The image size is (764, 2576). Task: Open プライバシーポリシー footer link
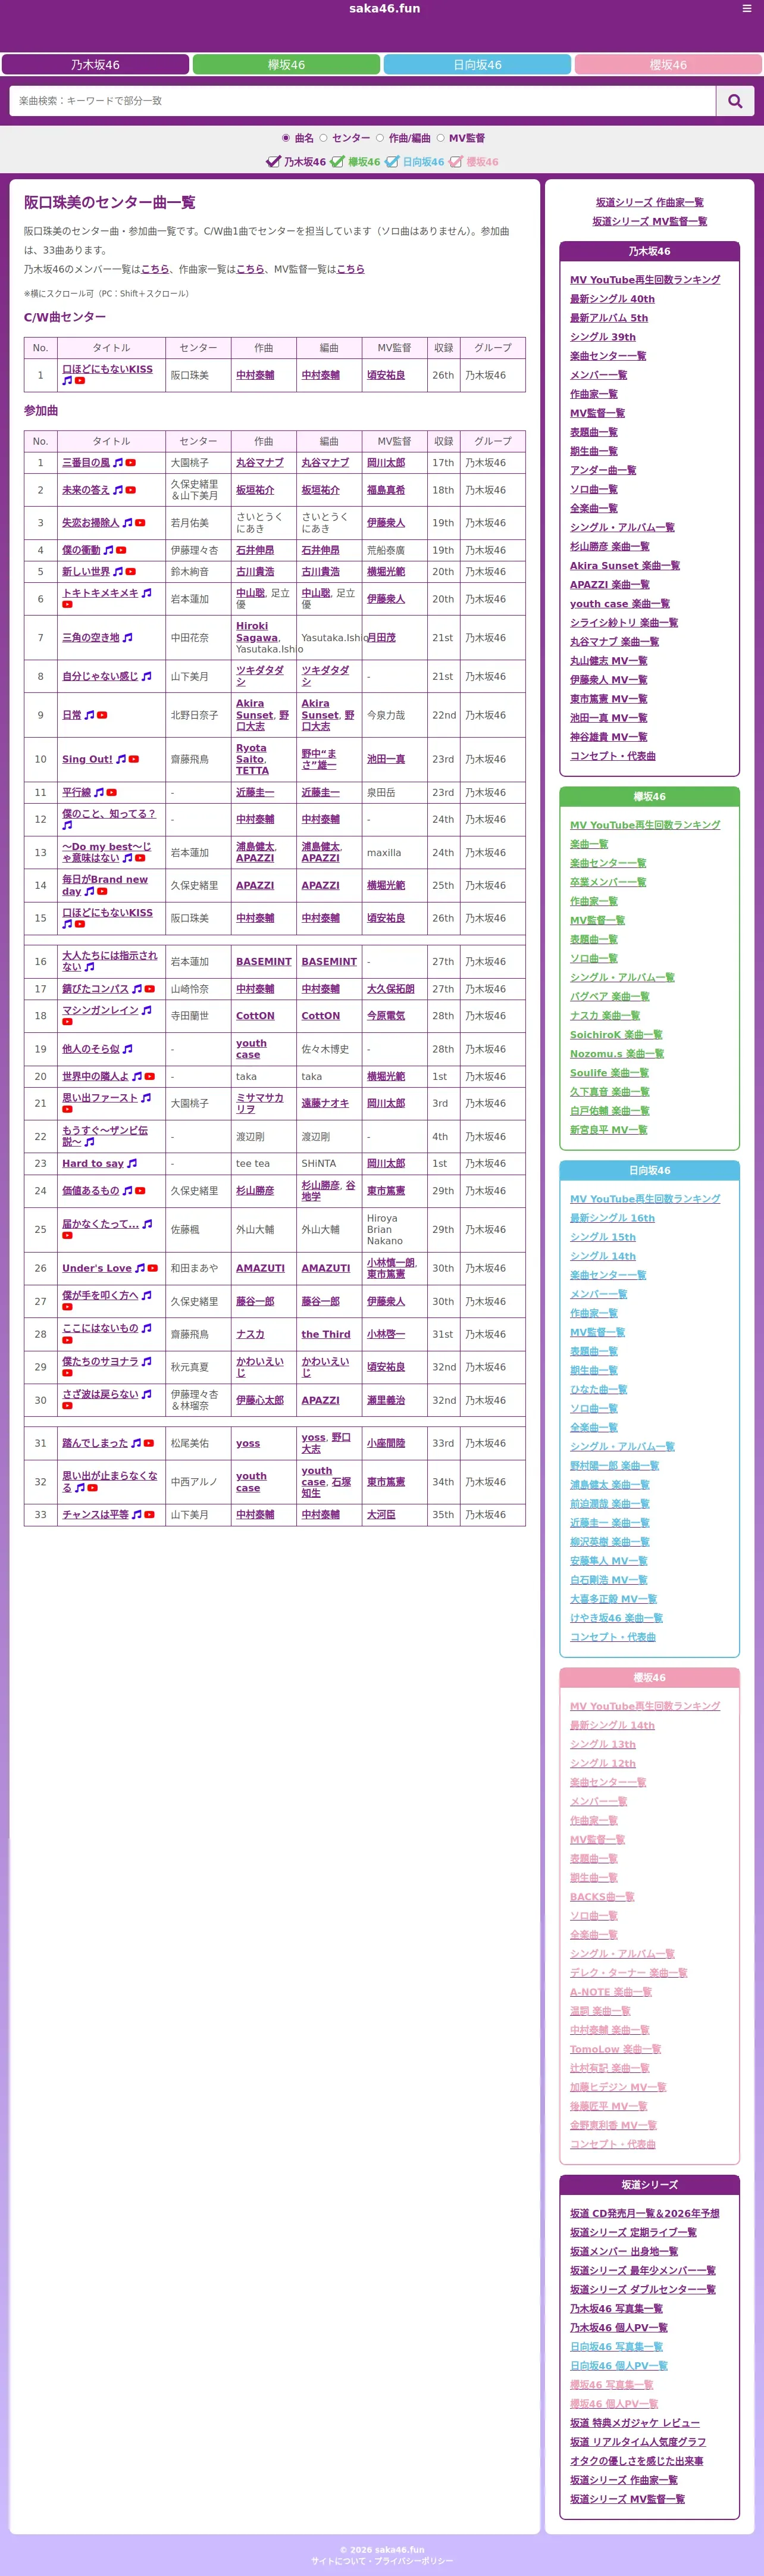pos(413,2561)
